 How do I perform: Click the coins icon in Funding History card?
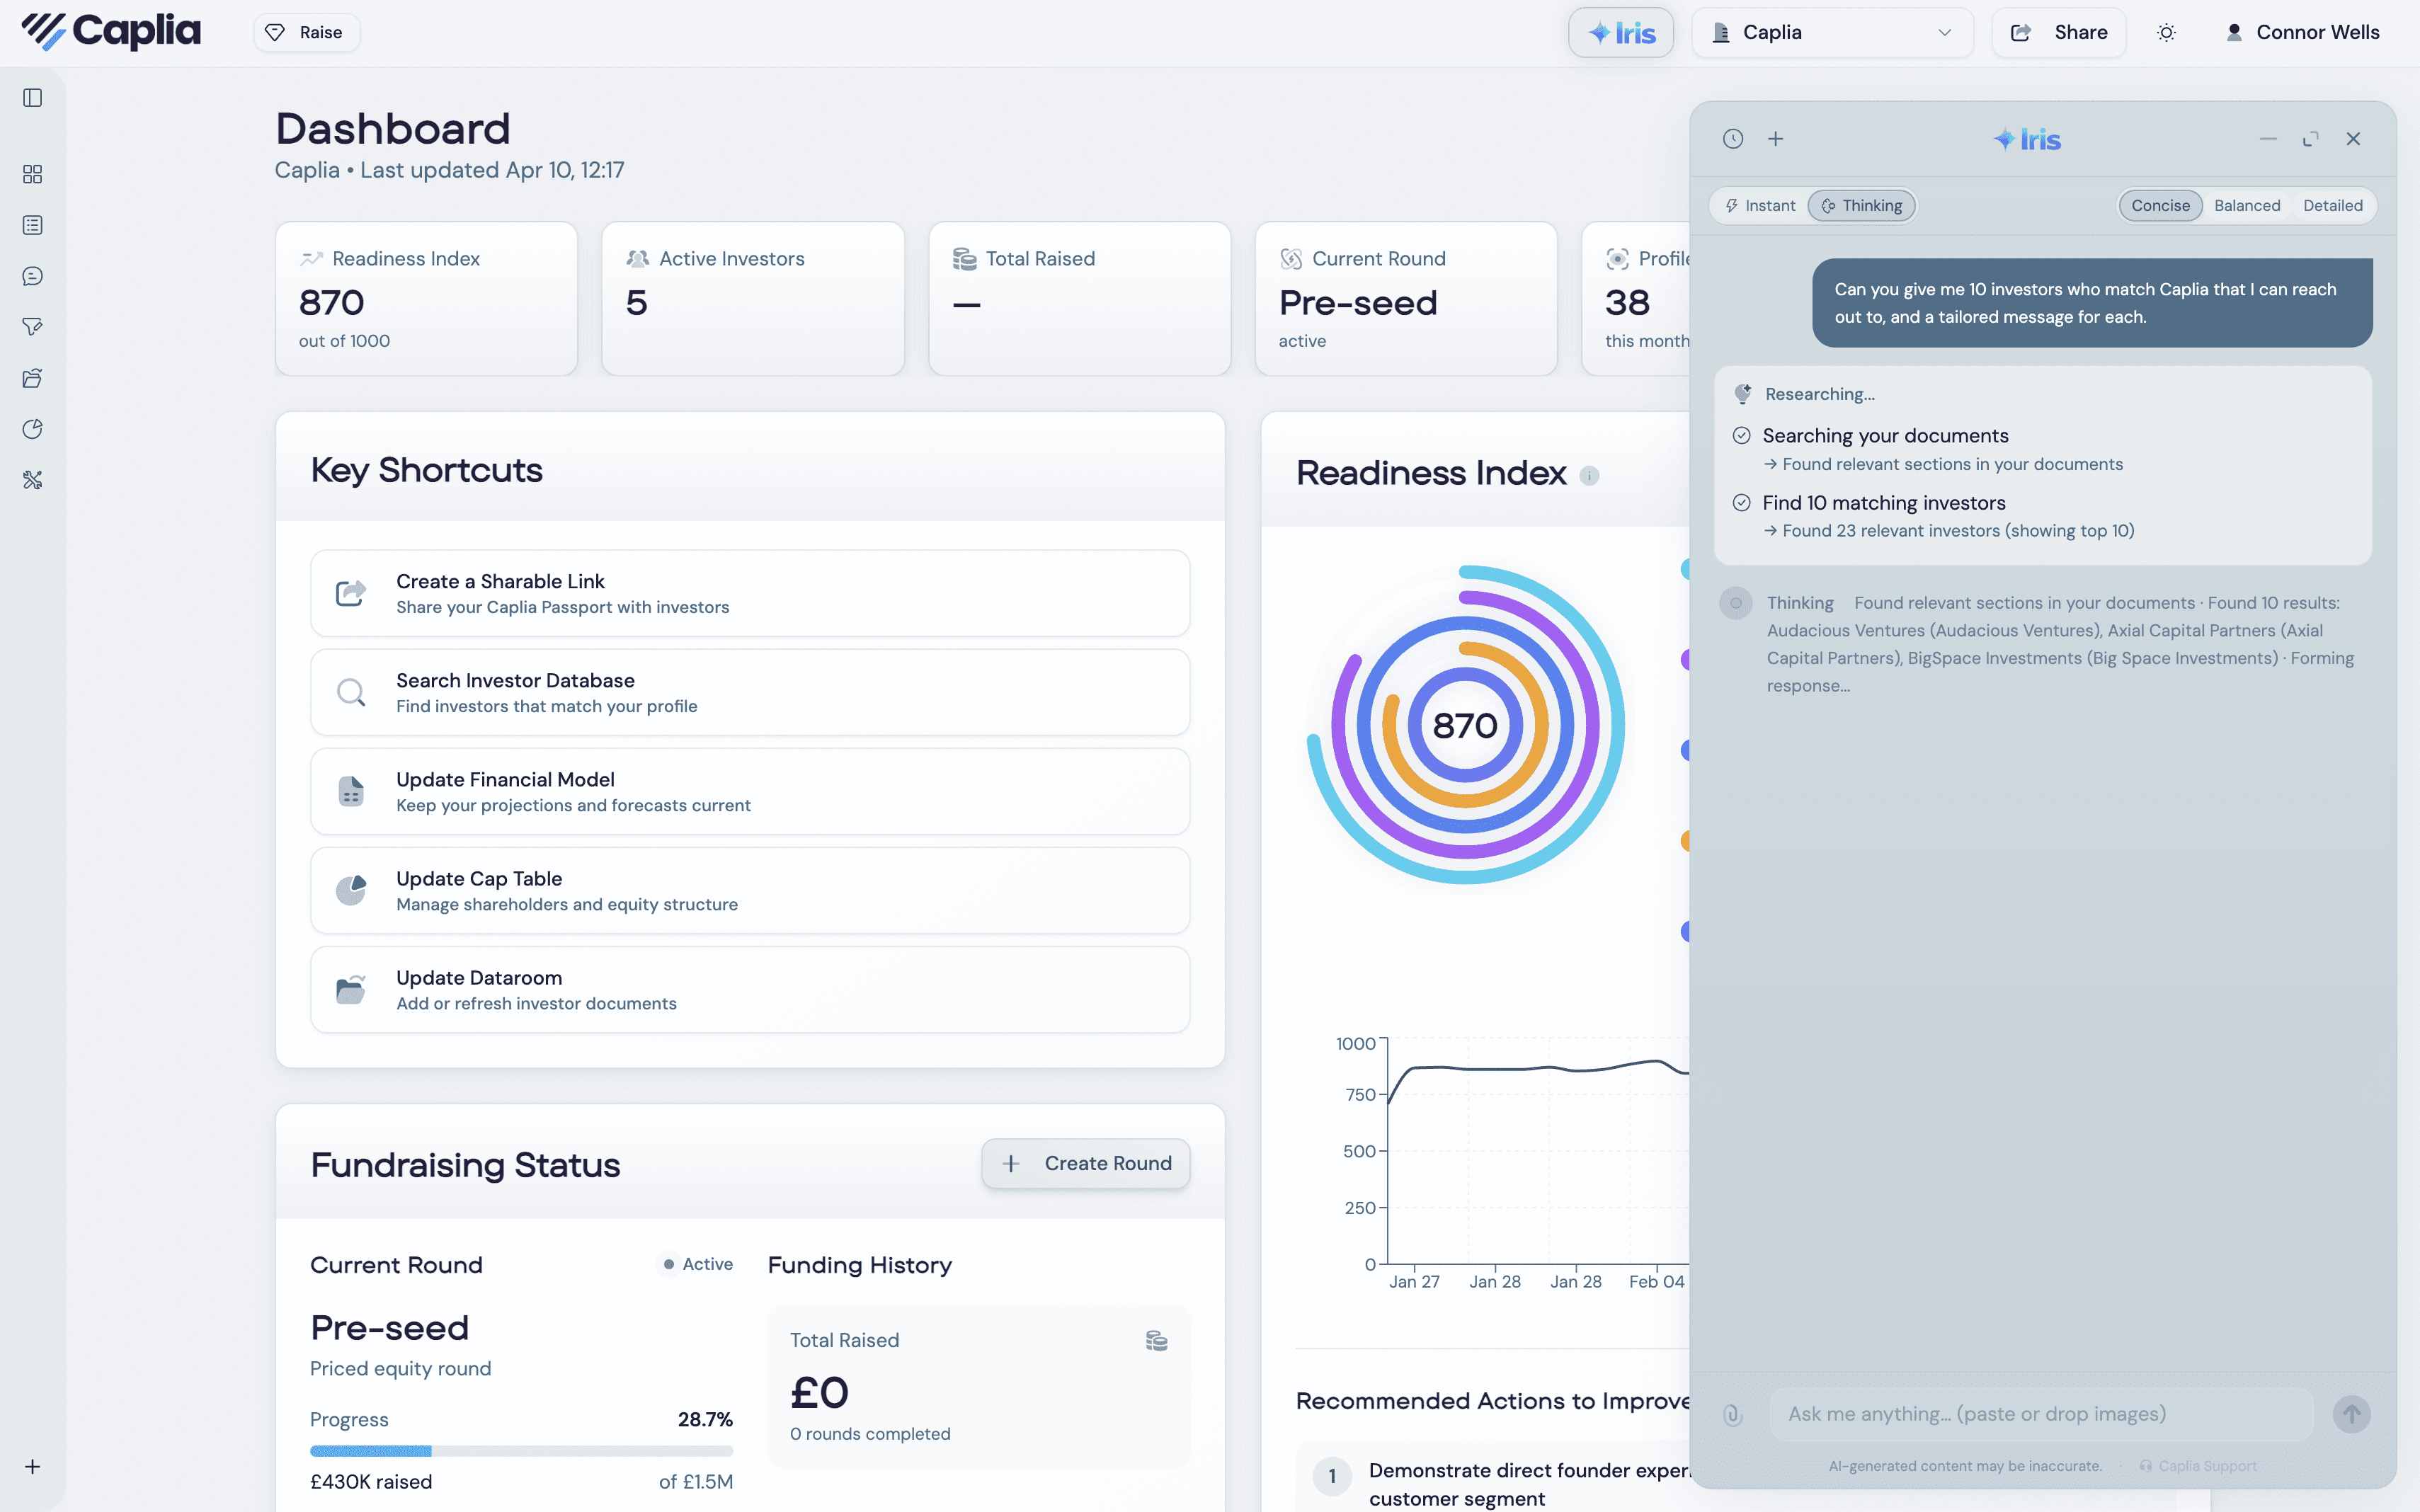coord(1157,1341)
